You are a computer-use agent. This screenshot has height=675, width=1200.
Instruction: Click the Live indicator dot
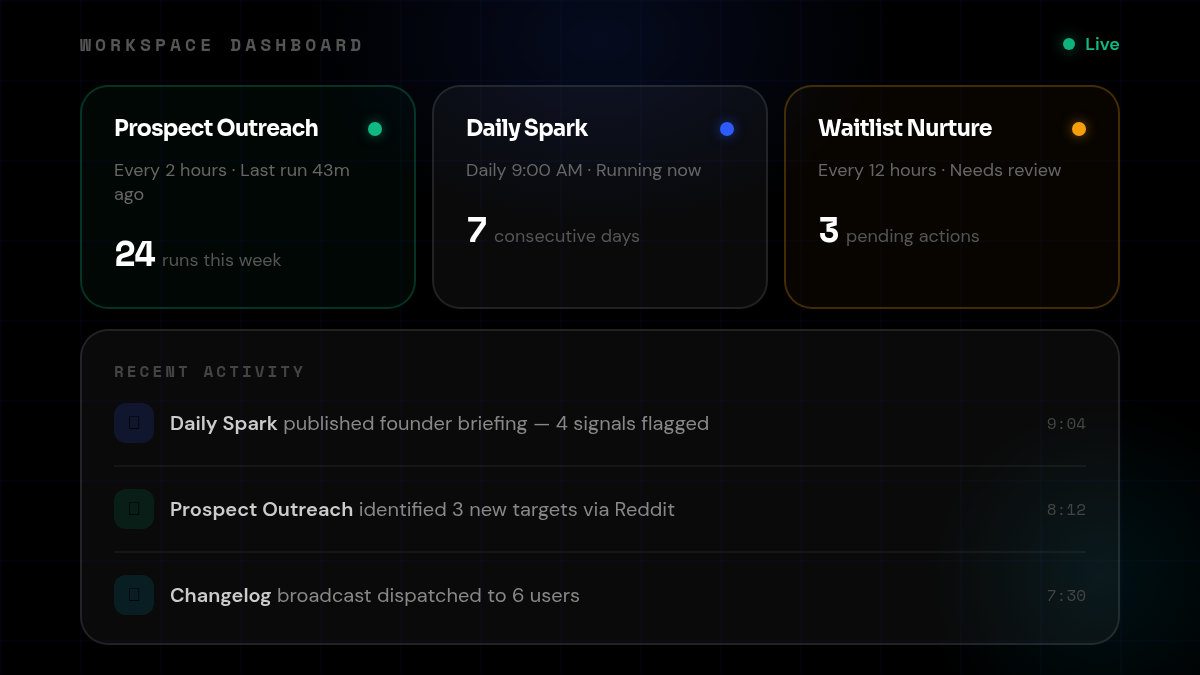(1068, 44)
